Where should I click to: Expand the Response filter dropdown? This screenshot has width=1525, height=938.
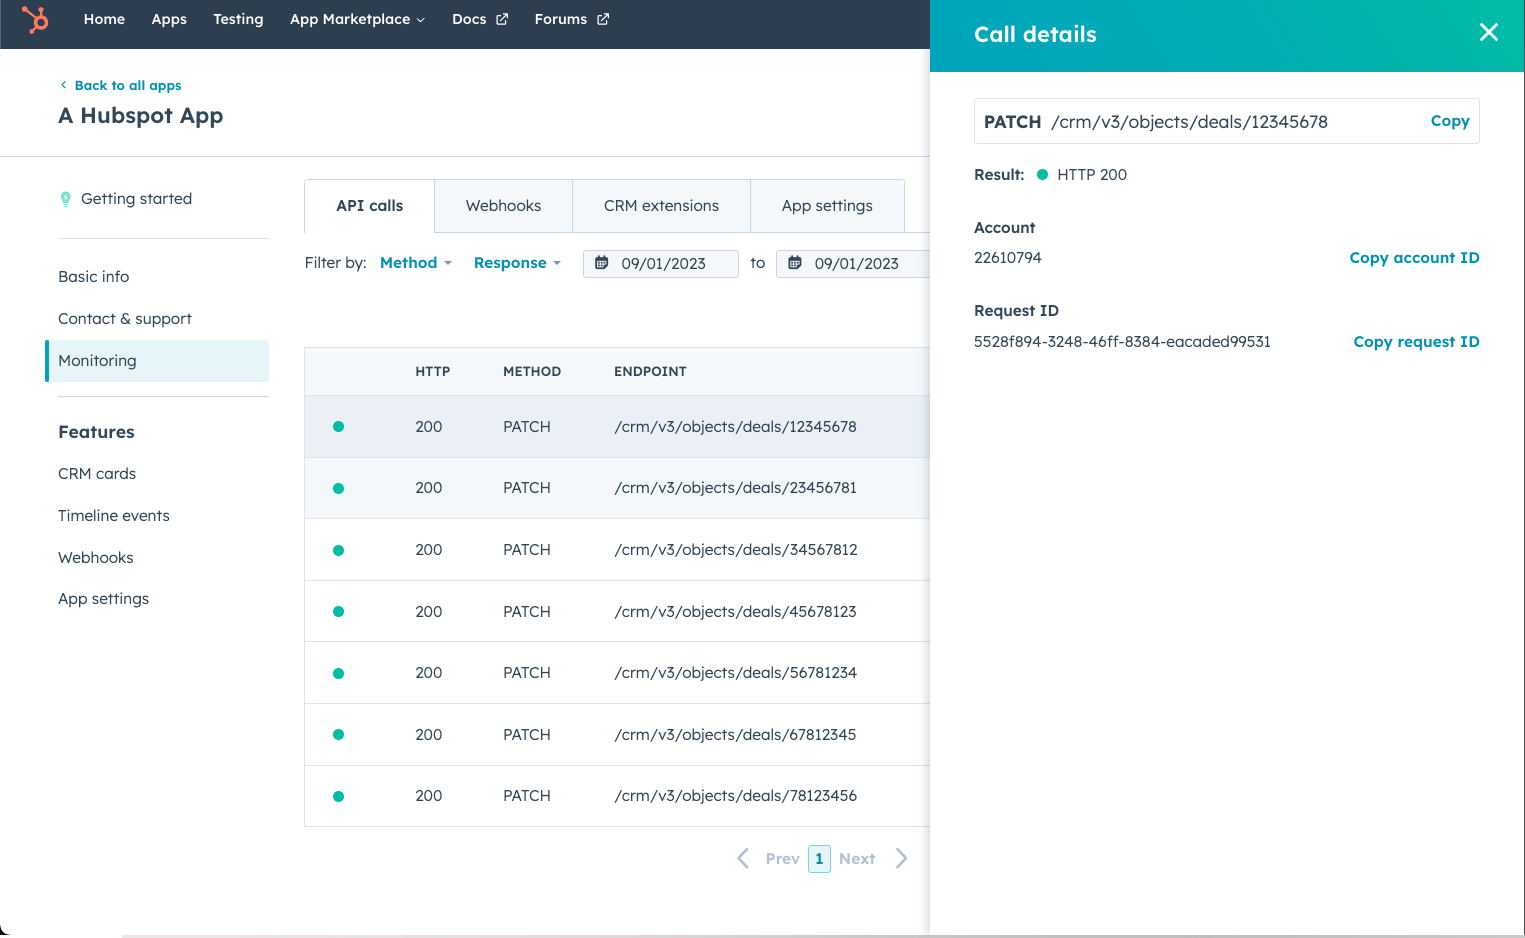pyautogui.click(x=517, y=263)
